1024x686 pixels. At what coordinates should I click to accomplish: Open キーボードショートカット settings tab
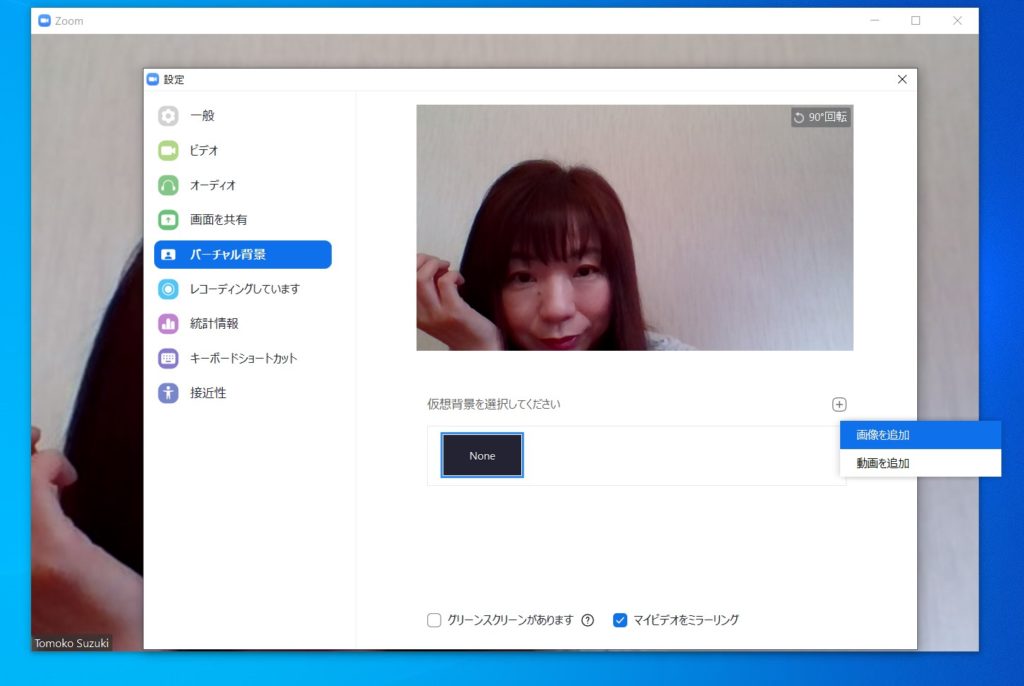[x=243, y=358]
